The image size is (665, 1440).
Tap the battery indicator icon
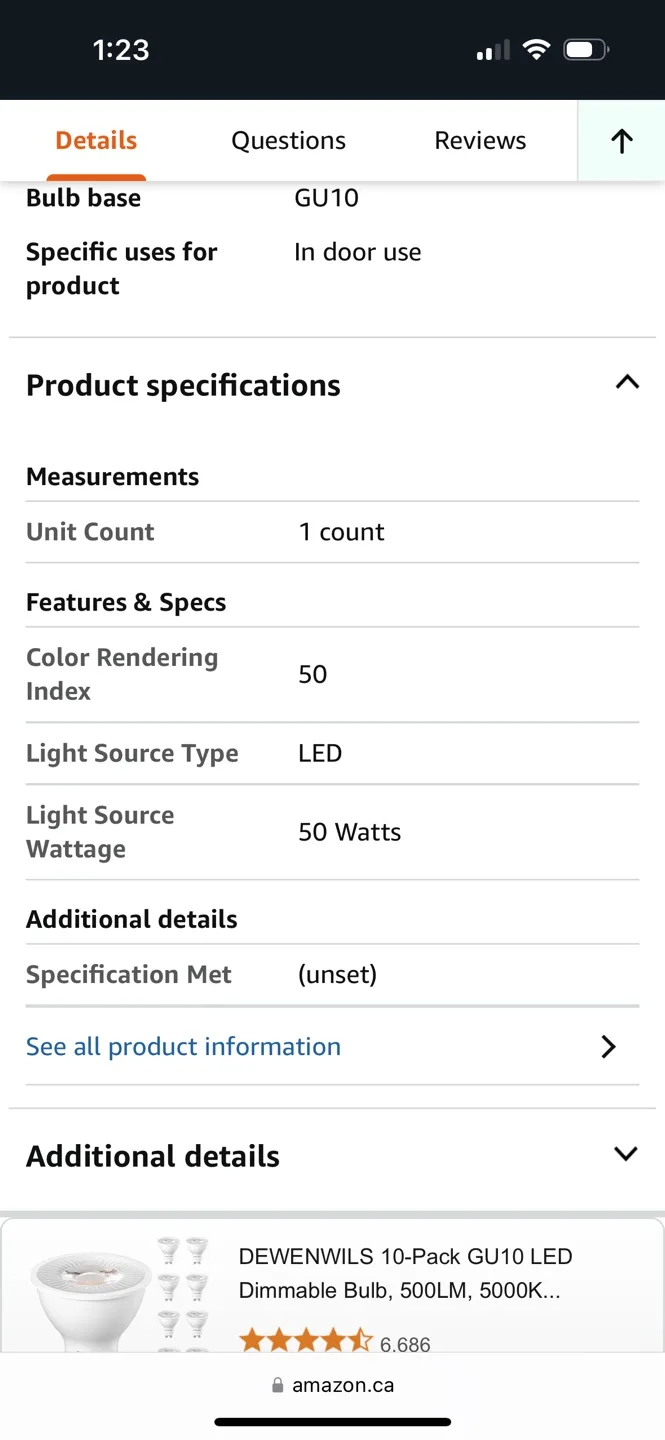[x=586, y=48]
